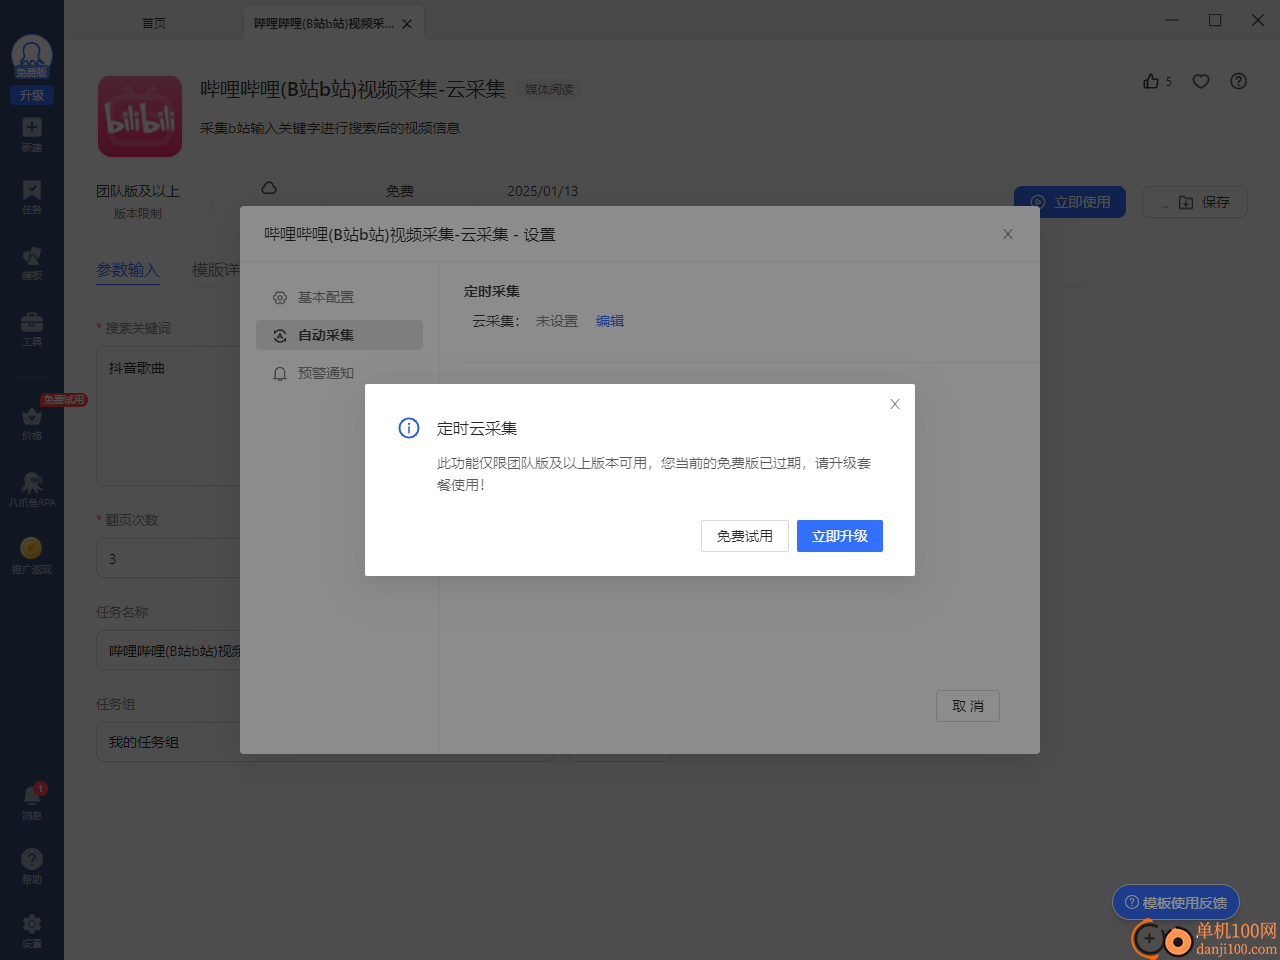Click the gear icon beside 基本配置
The width and height of the screenshot is (1280, 960).
click(x=280, y=298)
